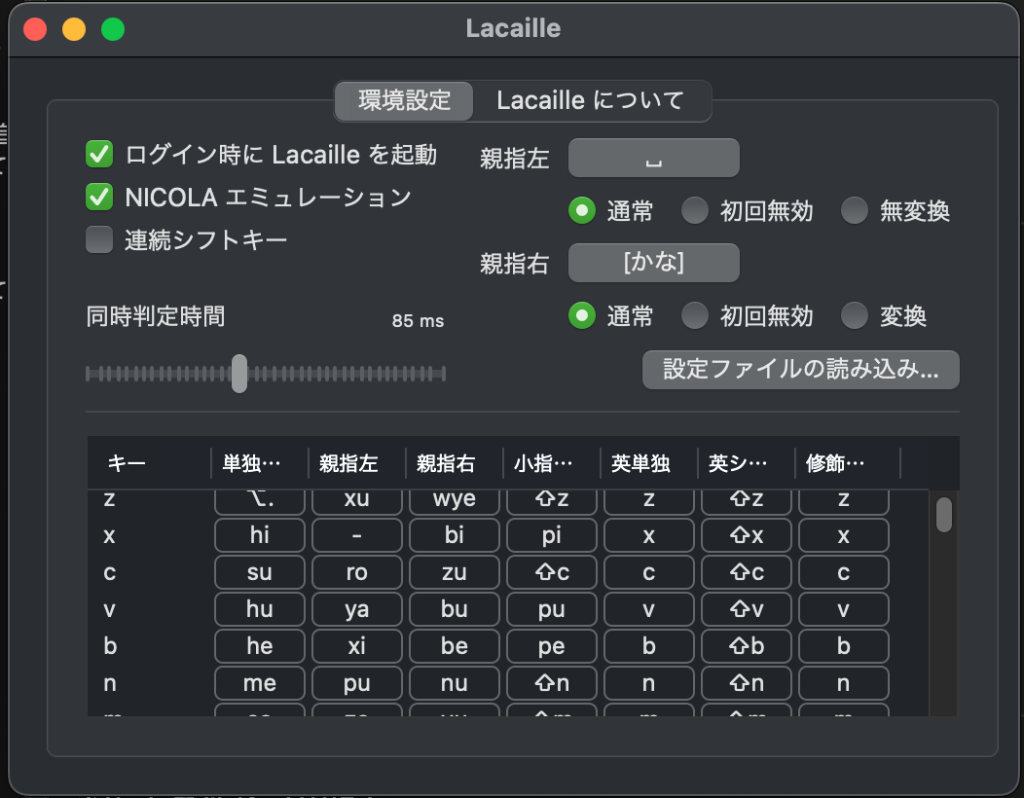Screen dimensions: 1024x798
Task: Click the 'pu' cell in row n
Action: [357, 683]
